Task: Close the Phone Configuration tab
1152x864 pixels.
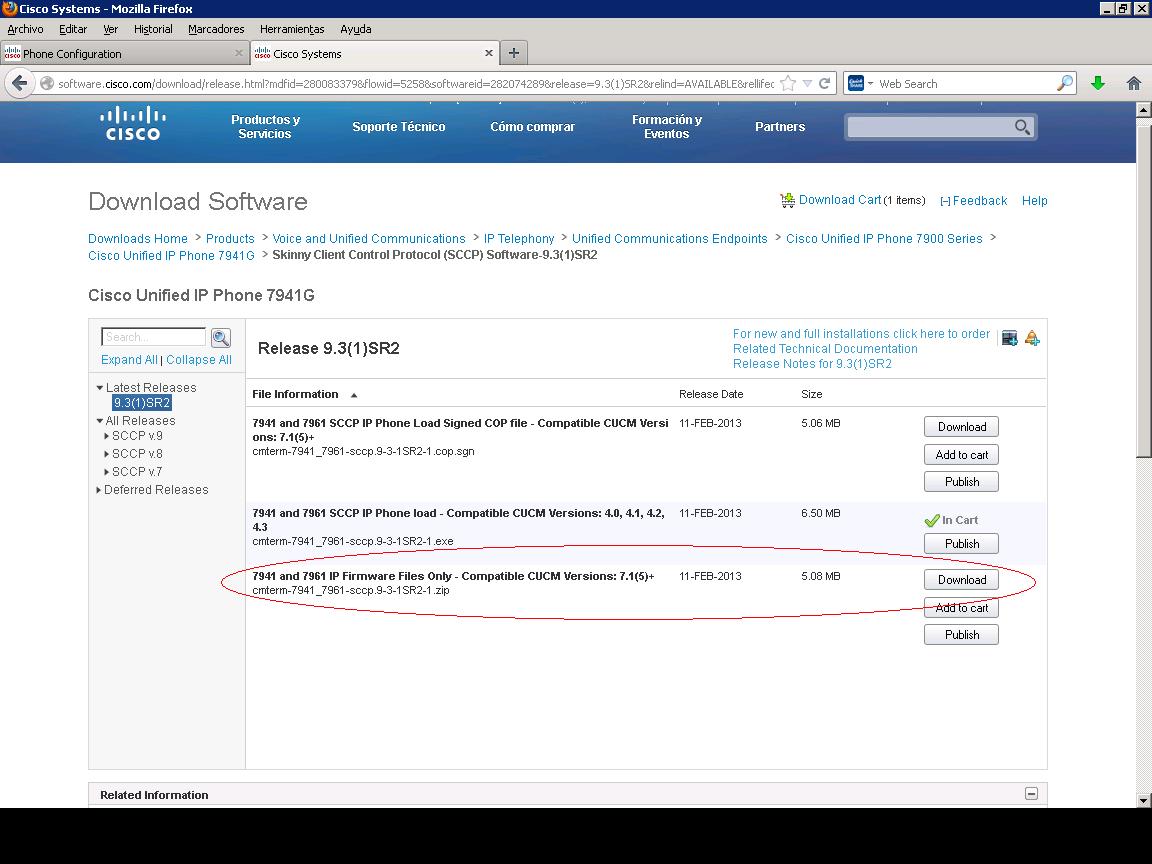Action: (x=239, y=53)
